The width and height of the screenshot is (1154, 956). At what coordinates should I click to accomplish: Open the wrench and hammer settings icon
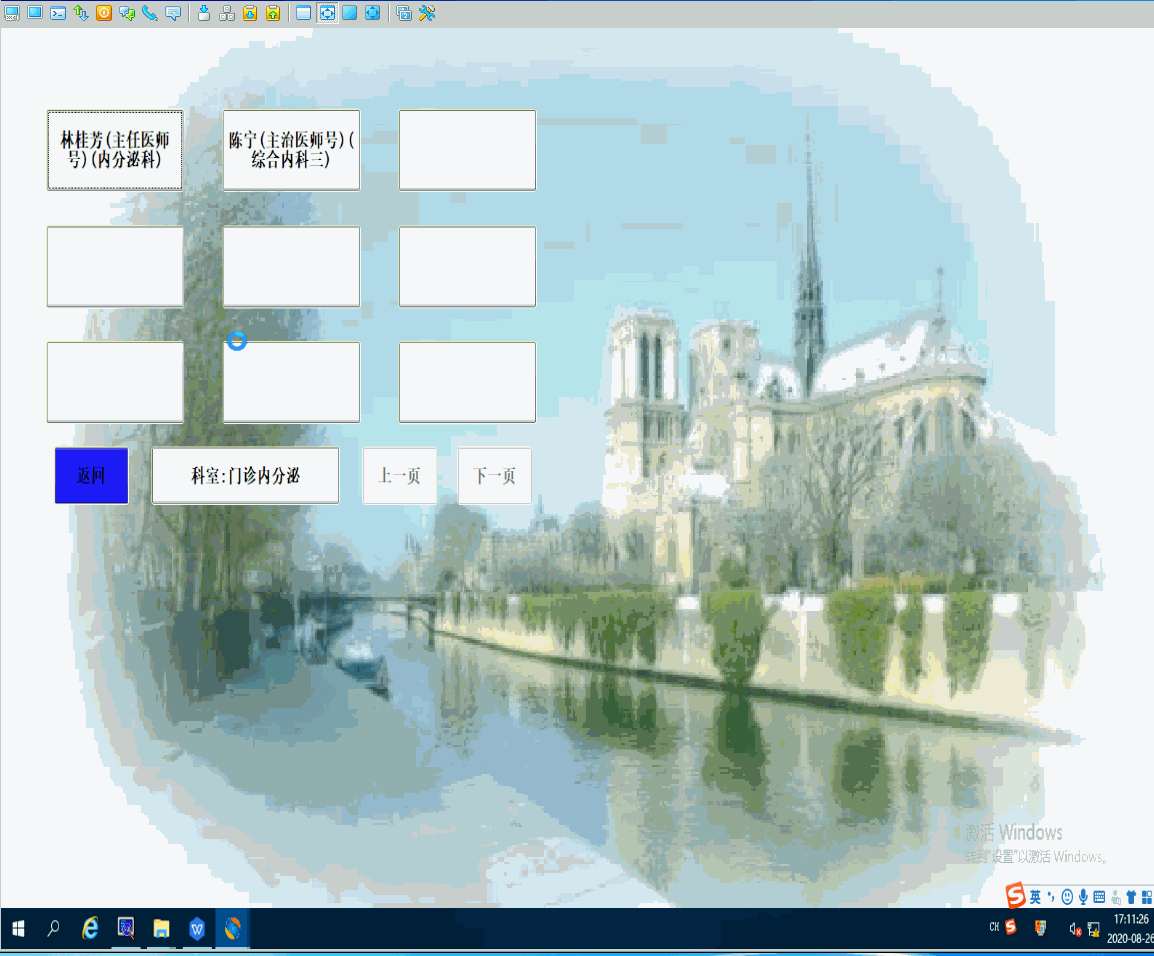(427, 13)
